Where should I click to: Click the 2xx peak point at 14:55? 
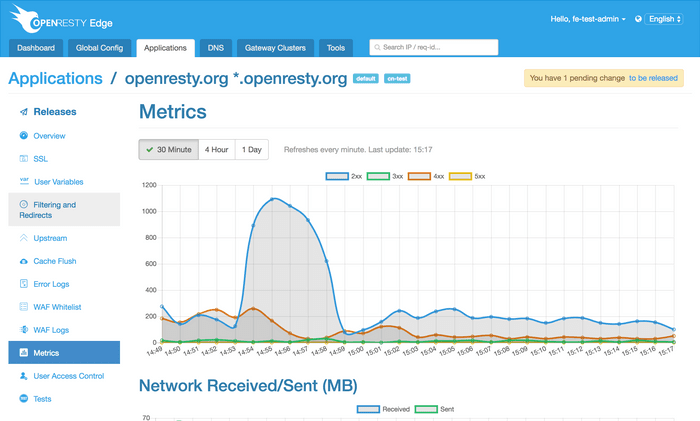(272, 199)
